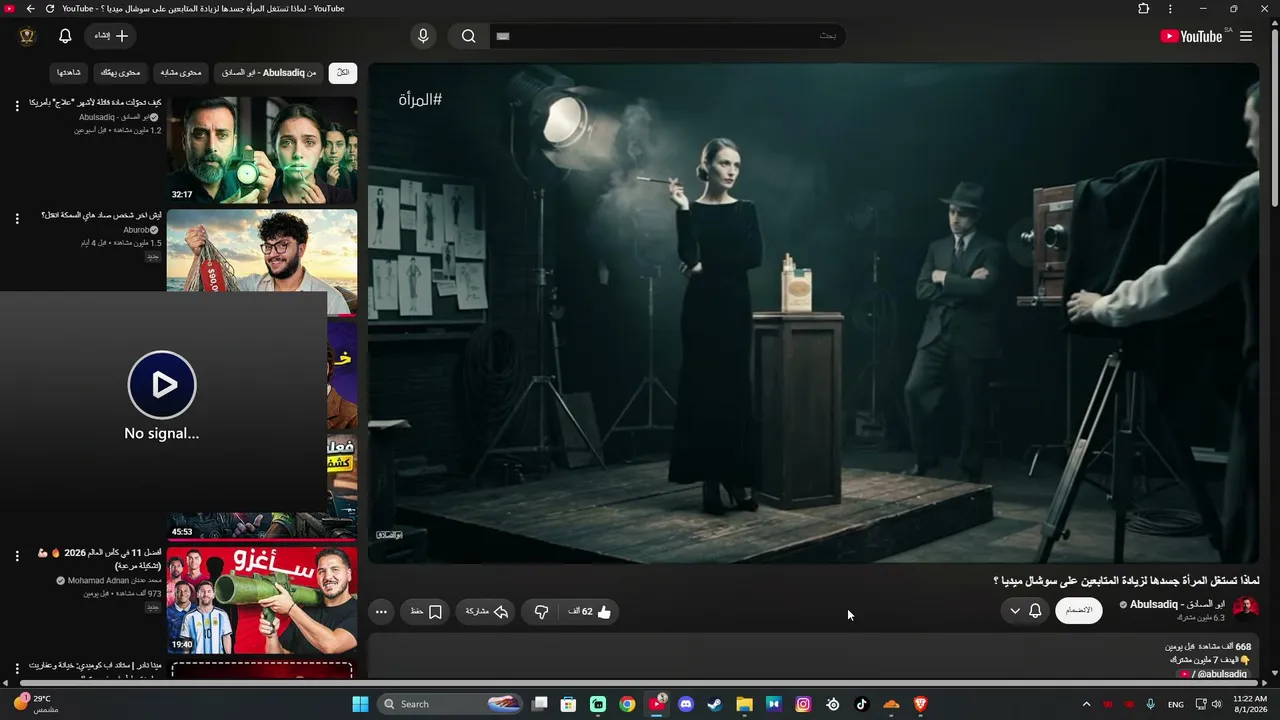Open the 32:17 recommended video thumbnail
Image resolution: width=1280 pixels, height=720 pixels.
pyautogui.click(x=262, y=150)
